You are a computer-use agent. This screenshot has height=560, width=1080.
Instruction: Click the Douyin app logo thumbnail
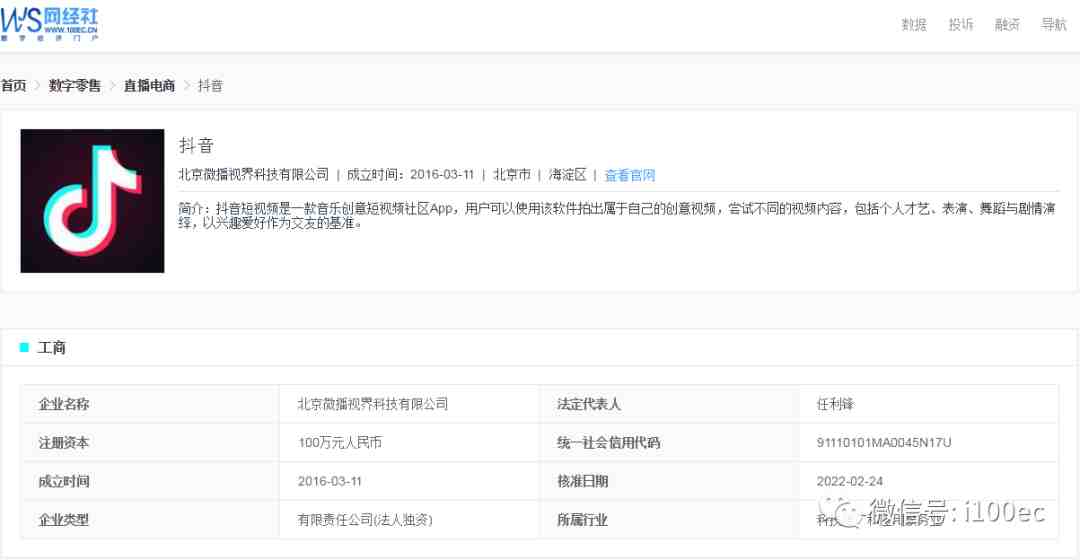(92, 200)
